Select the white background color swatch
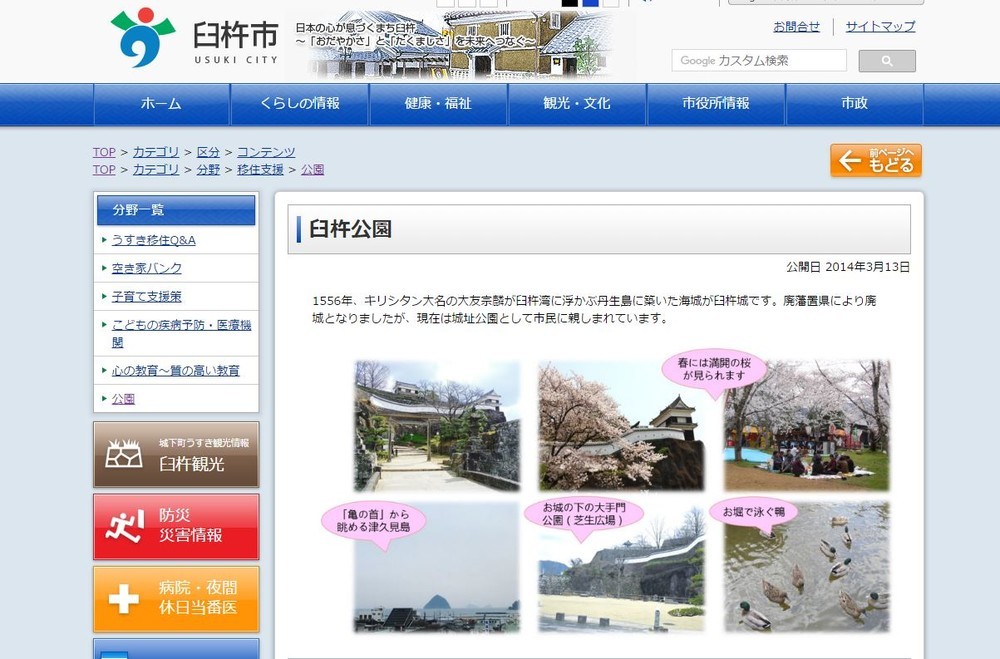Viewport: 1000px width, 659px height. [x=609, y=3]
